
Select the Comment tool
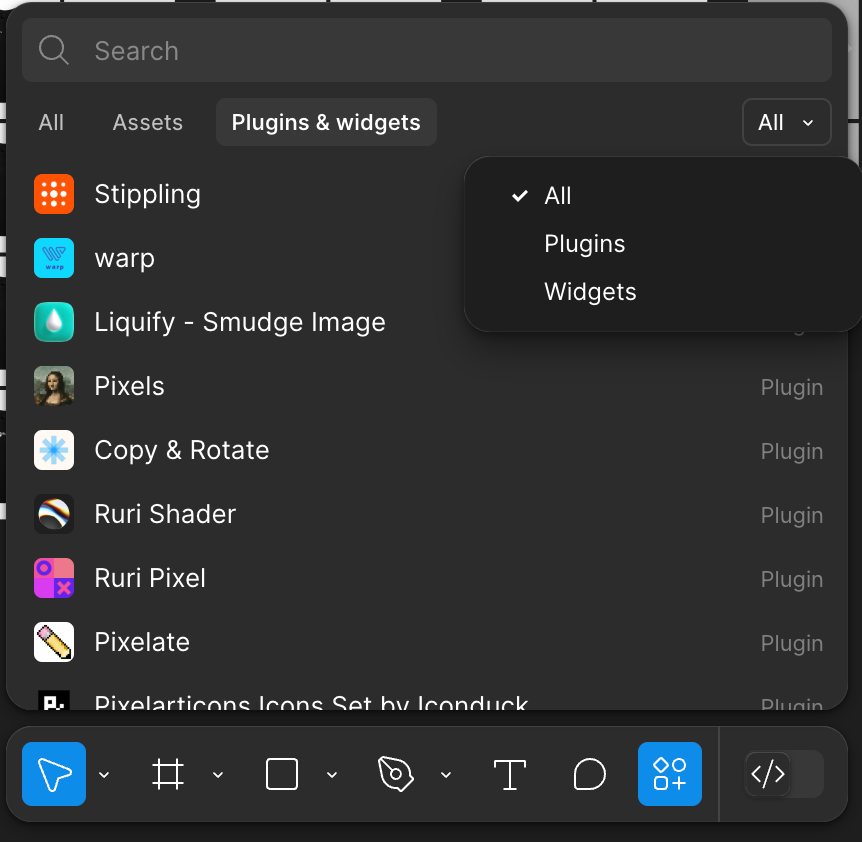tap(589, 774)
